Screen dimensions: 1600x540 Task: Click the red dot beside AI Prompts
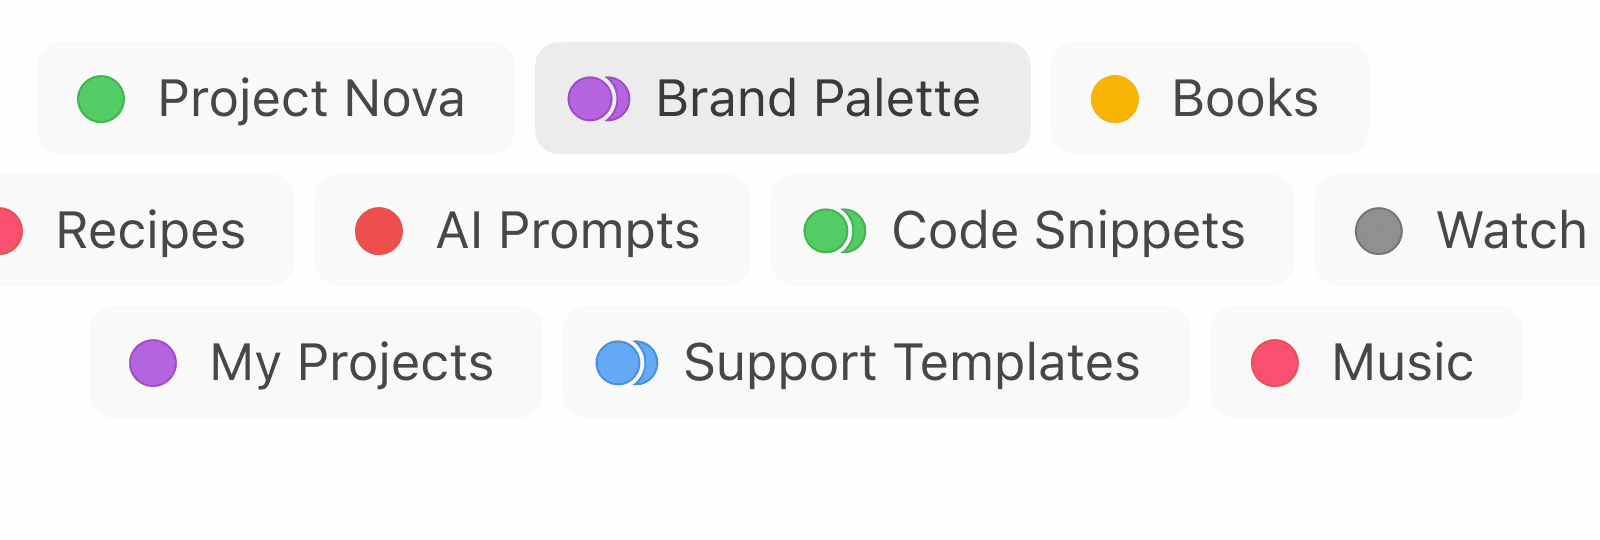(x=379, y=231)
